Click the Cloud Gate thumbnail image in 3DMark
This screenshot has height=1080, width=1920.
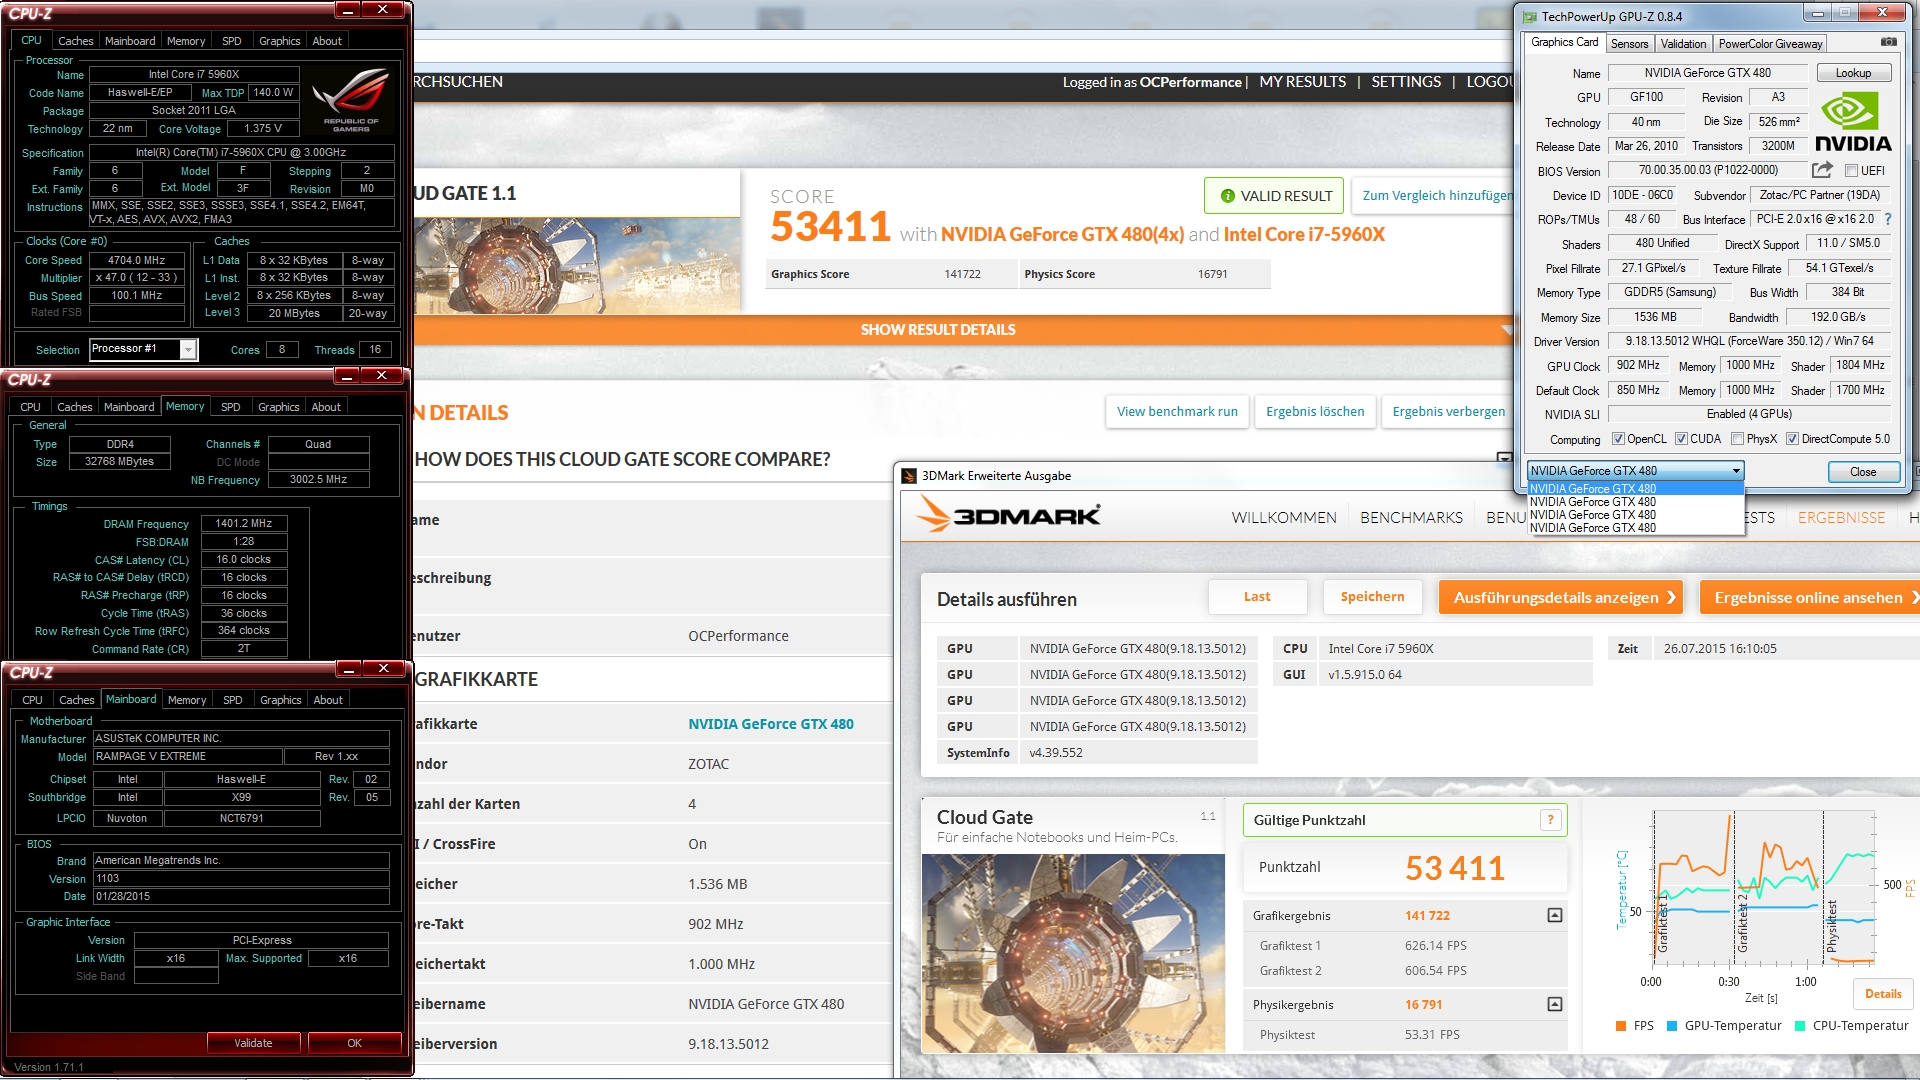(1073, 953)
